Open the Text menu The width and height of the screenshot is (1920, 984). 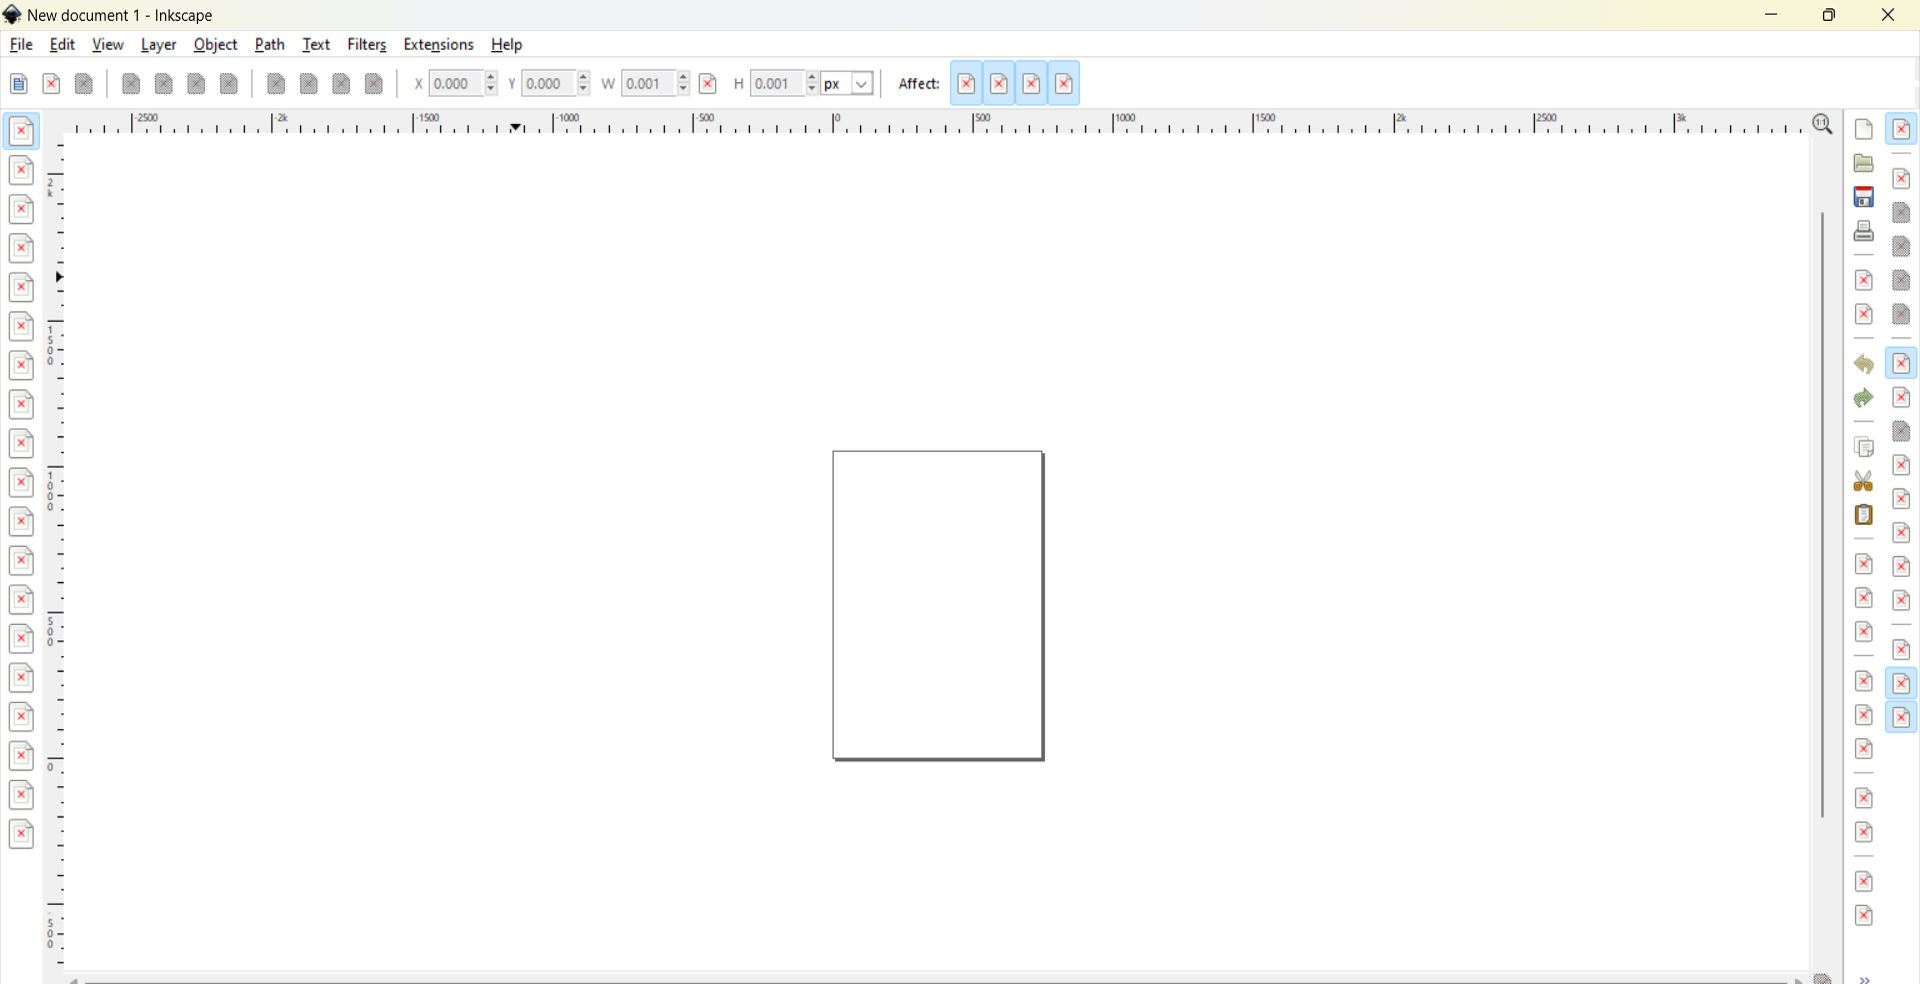(x=316, y=45)
